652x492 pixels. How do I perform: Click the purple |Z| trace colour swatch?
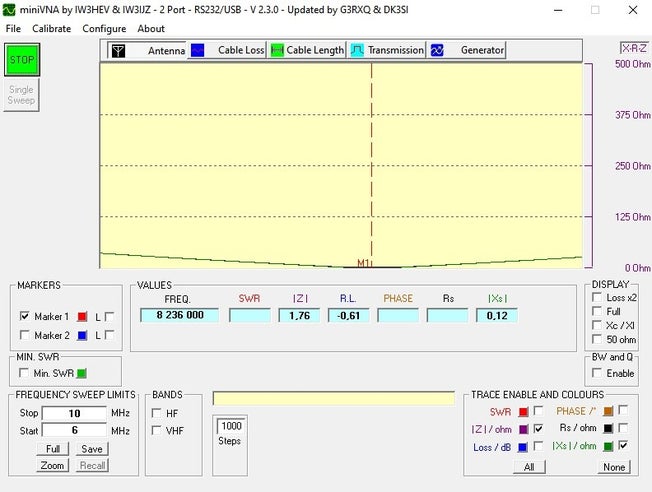tap(522, 428)
